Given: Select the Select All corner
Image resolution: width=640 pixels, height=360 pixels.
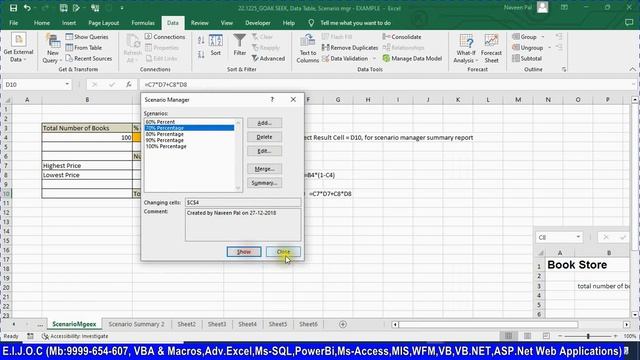Looking at the screenshot, I should pyautogui.click(x=7, y=100).
